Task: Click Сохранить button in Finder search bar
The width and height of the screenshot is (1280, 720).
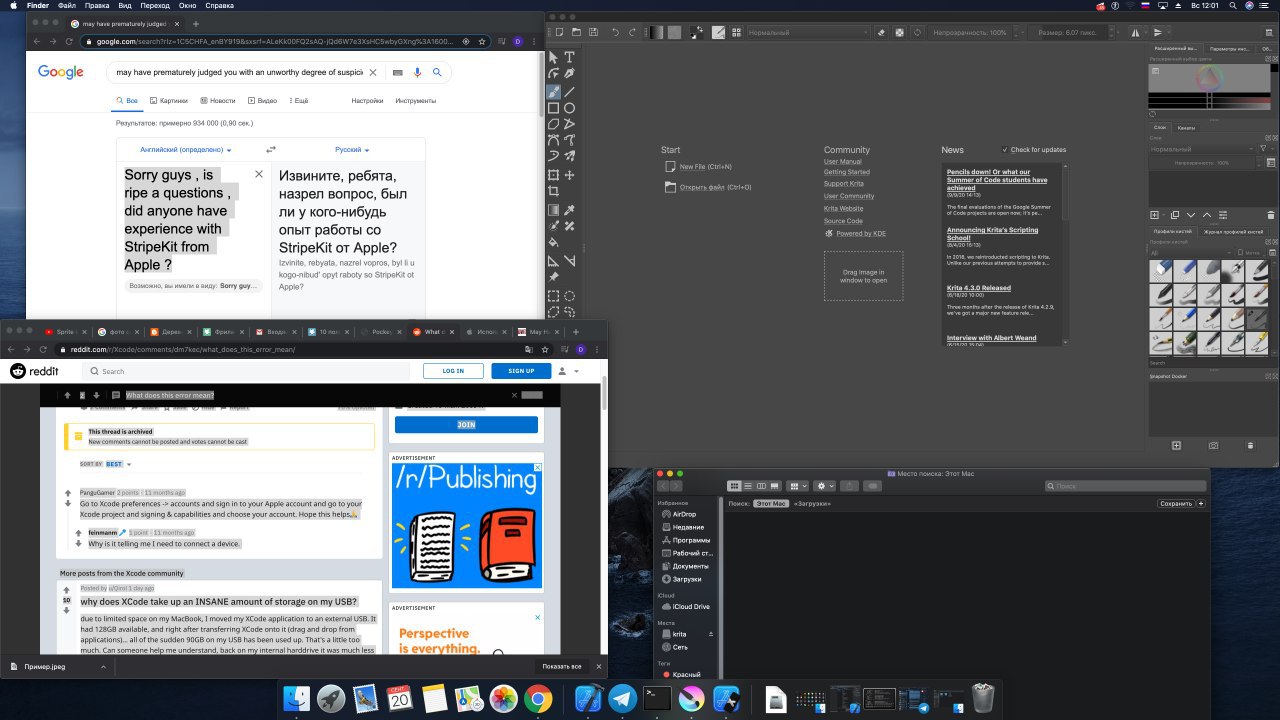Action: pos(1176,504)
